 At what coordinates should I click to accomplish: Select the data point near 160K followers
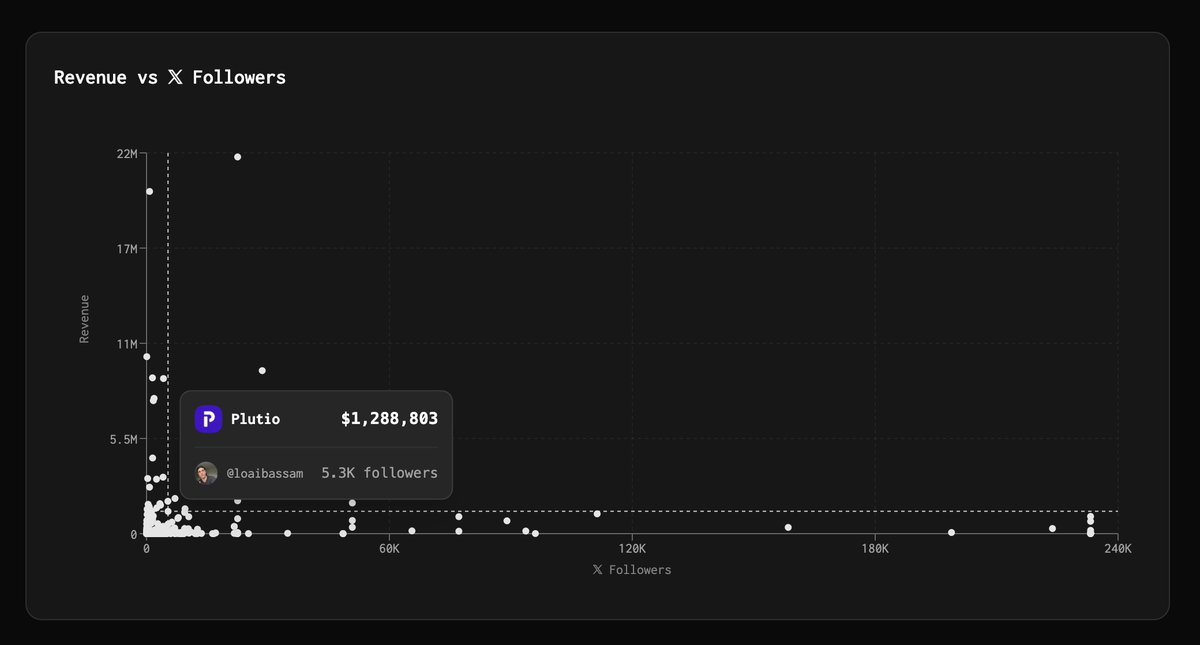pos(788,527)
